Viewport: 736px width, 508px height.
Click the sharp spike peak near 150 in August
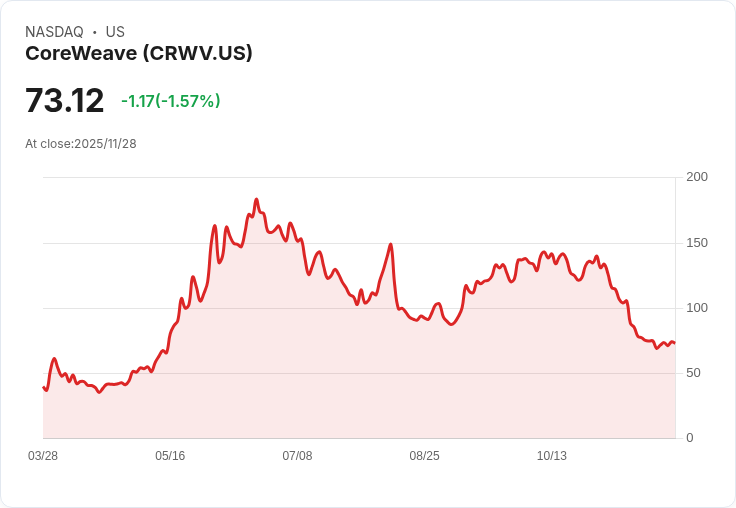tap(391, 244)
